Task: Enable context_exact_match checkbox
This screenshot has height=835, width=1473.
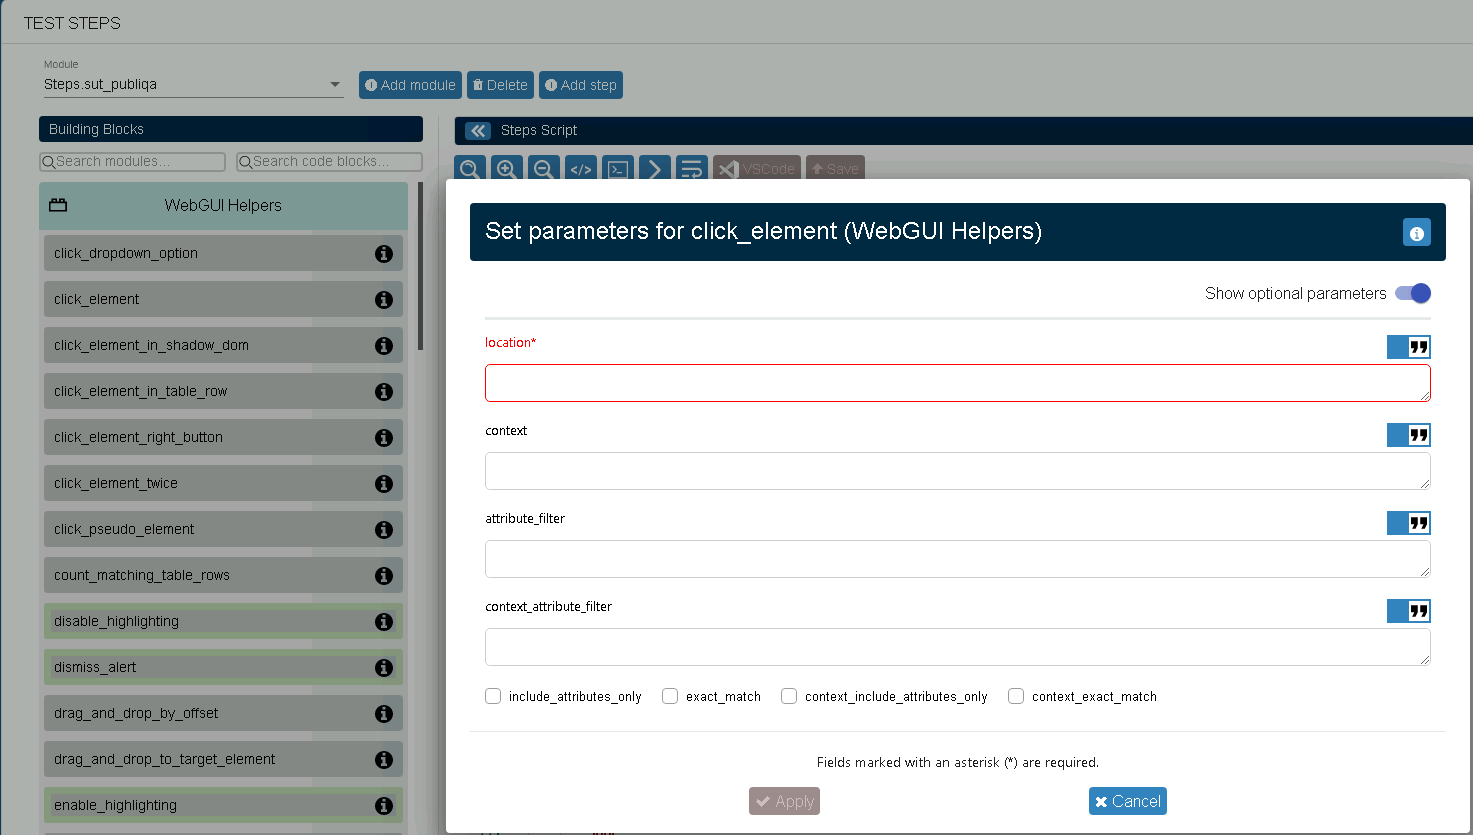Action: tap(1016, 696)
